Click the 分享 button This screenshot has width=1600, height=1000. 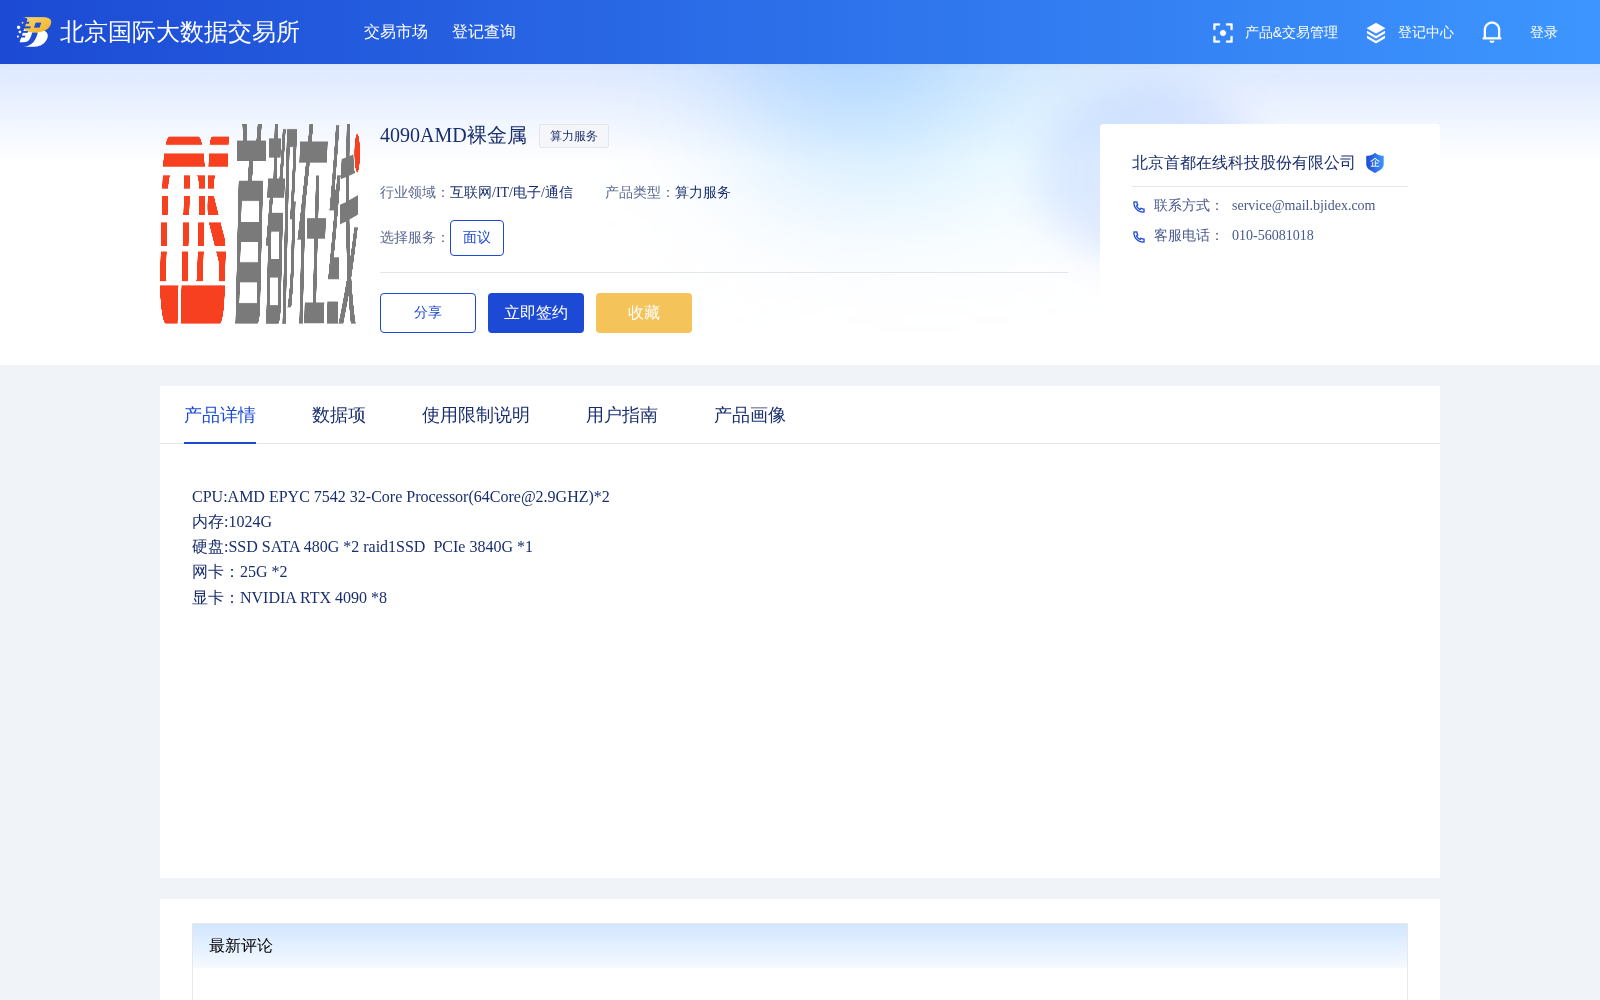428,313
